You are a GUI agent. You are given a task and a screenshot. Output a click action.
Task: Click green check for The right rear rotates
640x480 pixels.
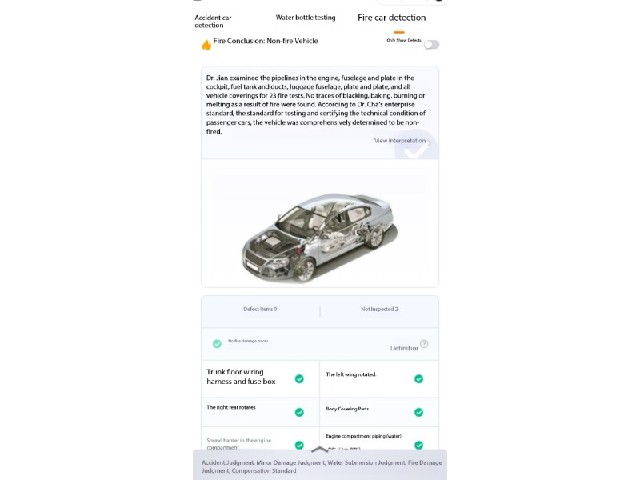[299, 412]
